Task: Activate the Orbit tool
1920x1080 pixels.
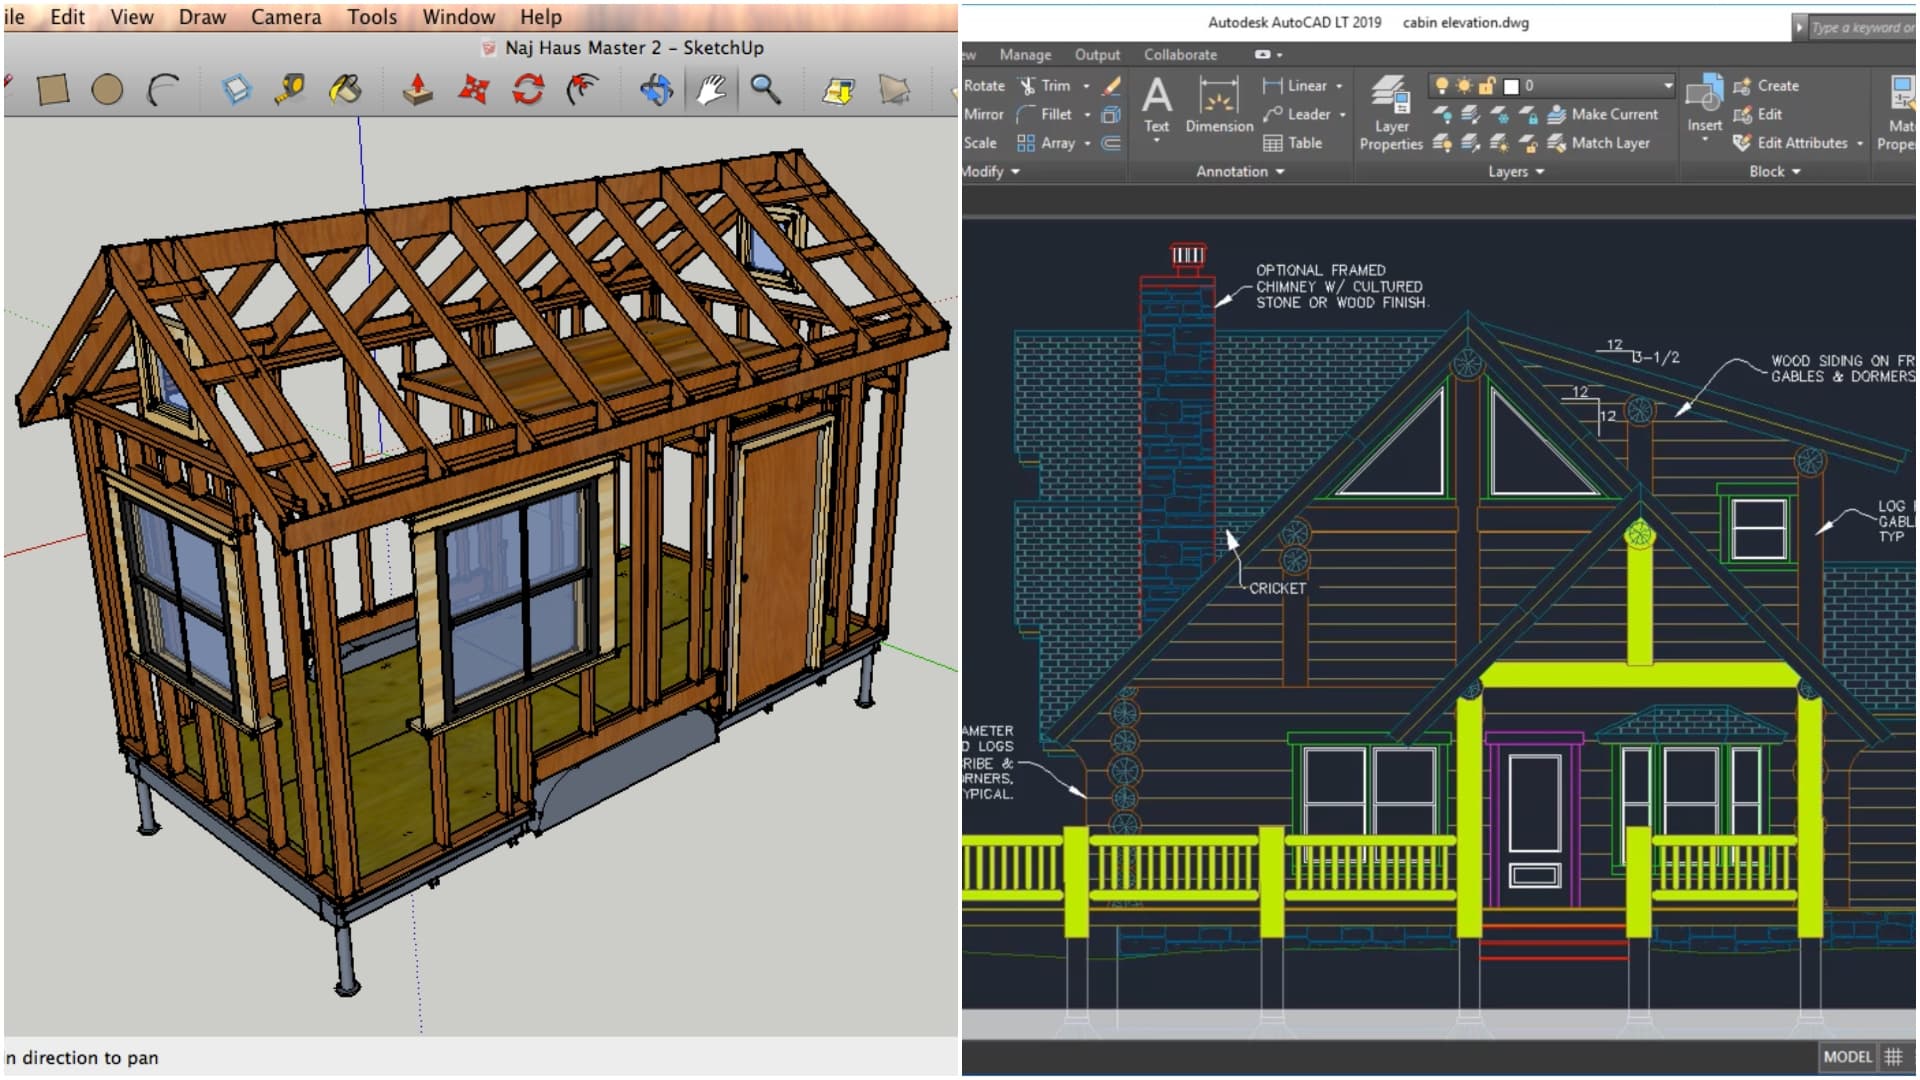Action: coord(655,90)
